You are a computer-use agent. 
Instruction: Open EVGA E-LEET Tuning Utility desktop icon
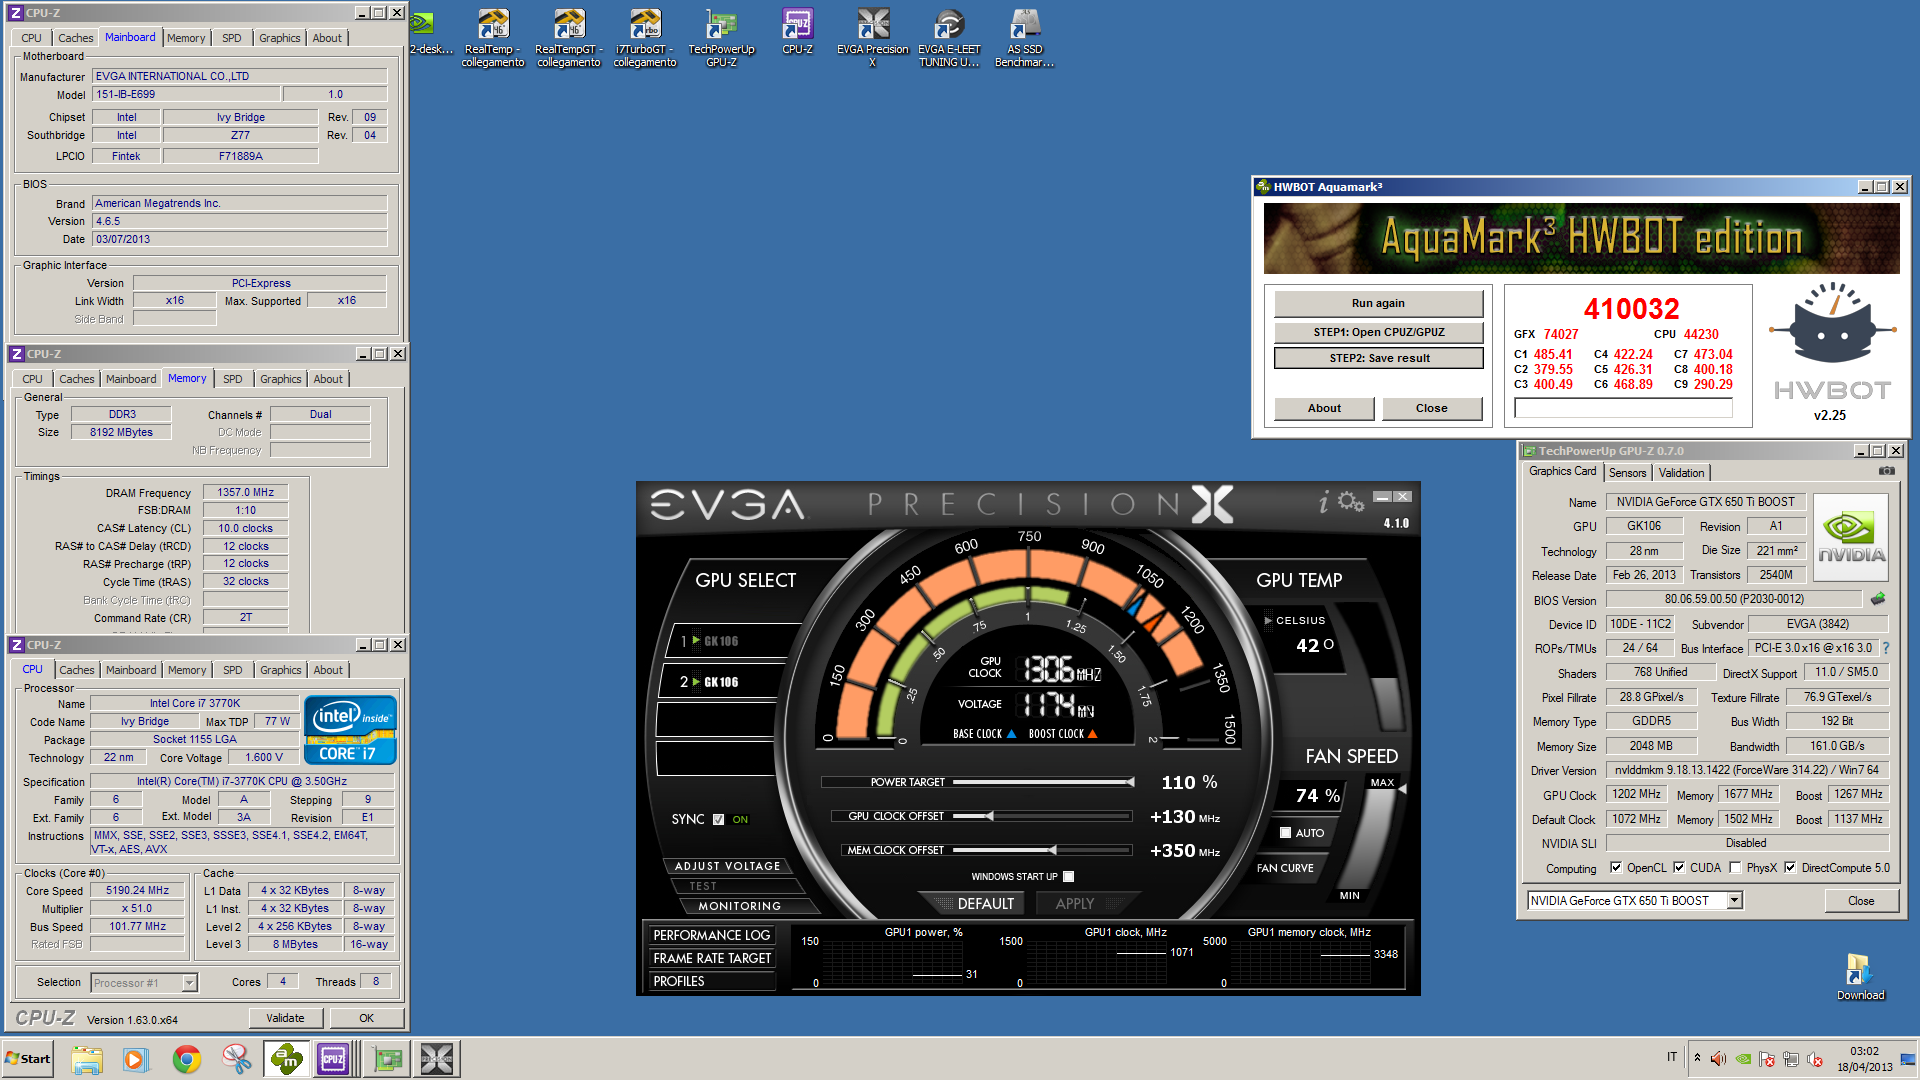pos(949,38)
